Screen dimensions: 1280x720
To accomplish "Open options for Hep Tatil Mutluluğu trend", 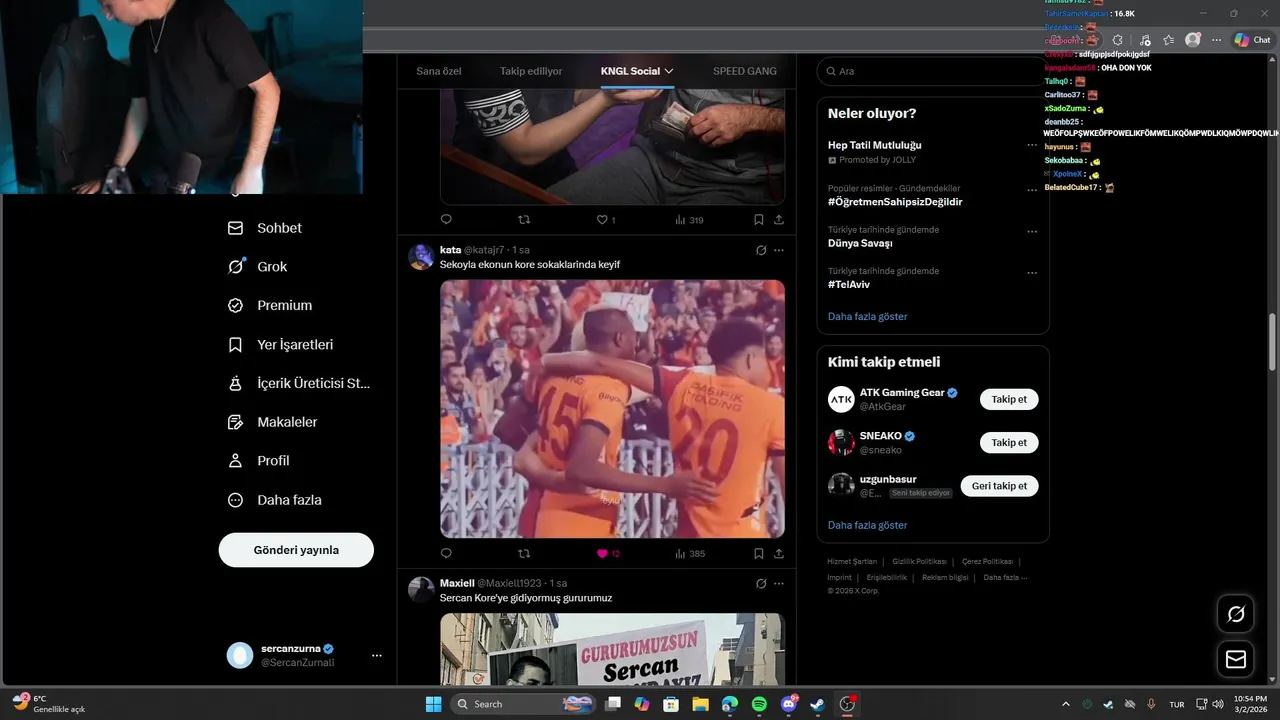I will click(x=1032, y=145).
